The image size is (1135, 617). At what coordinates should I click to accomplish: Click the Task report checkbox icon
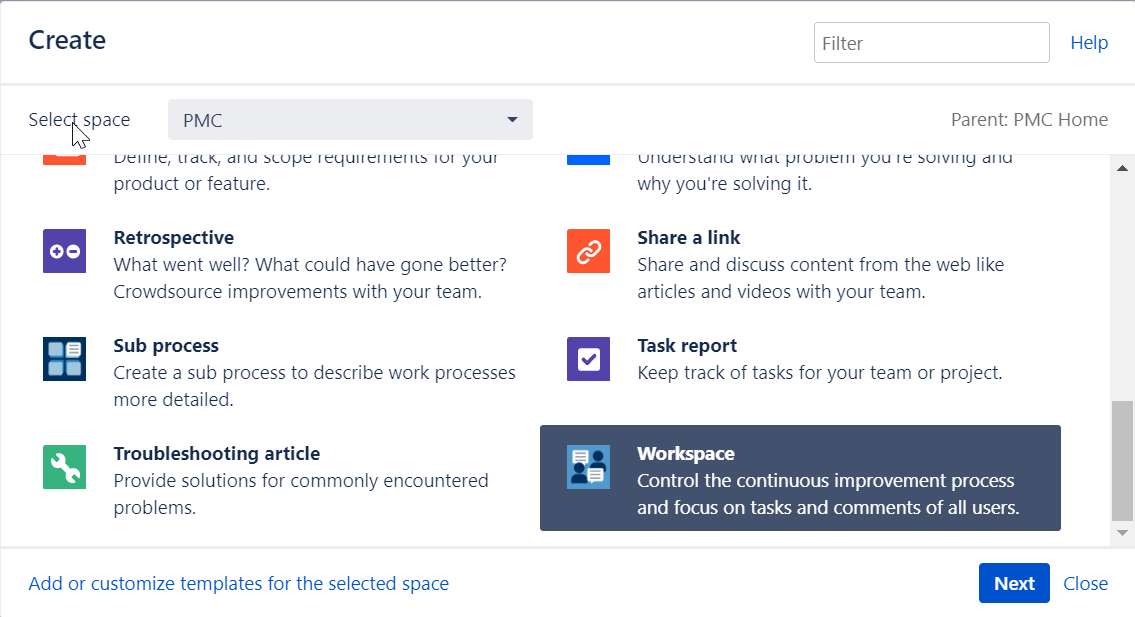tap(588, 359)
